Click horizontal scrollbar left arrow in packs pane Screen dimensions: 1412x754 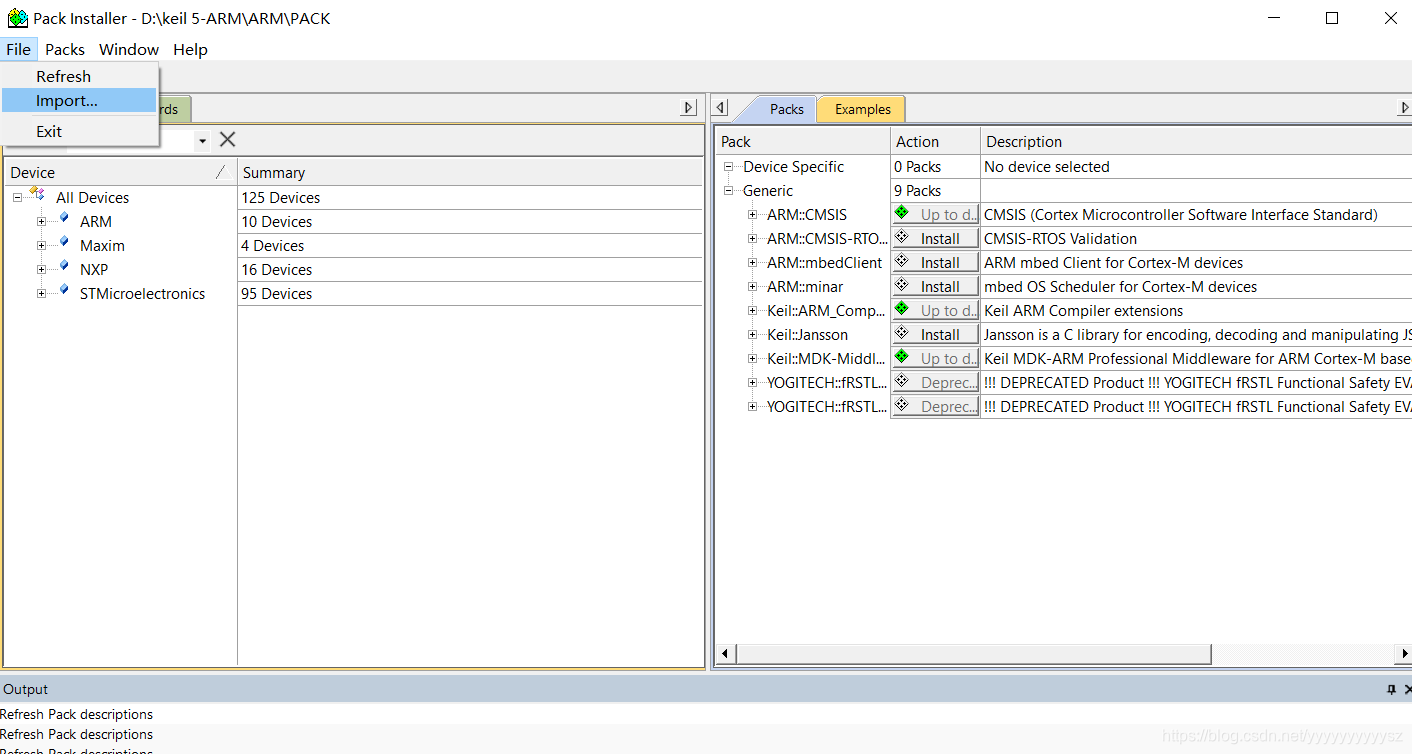[x=726, y=654]
